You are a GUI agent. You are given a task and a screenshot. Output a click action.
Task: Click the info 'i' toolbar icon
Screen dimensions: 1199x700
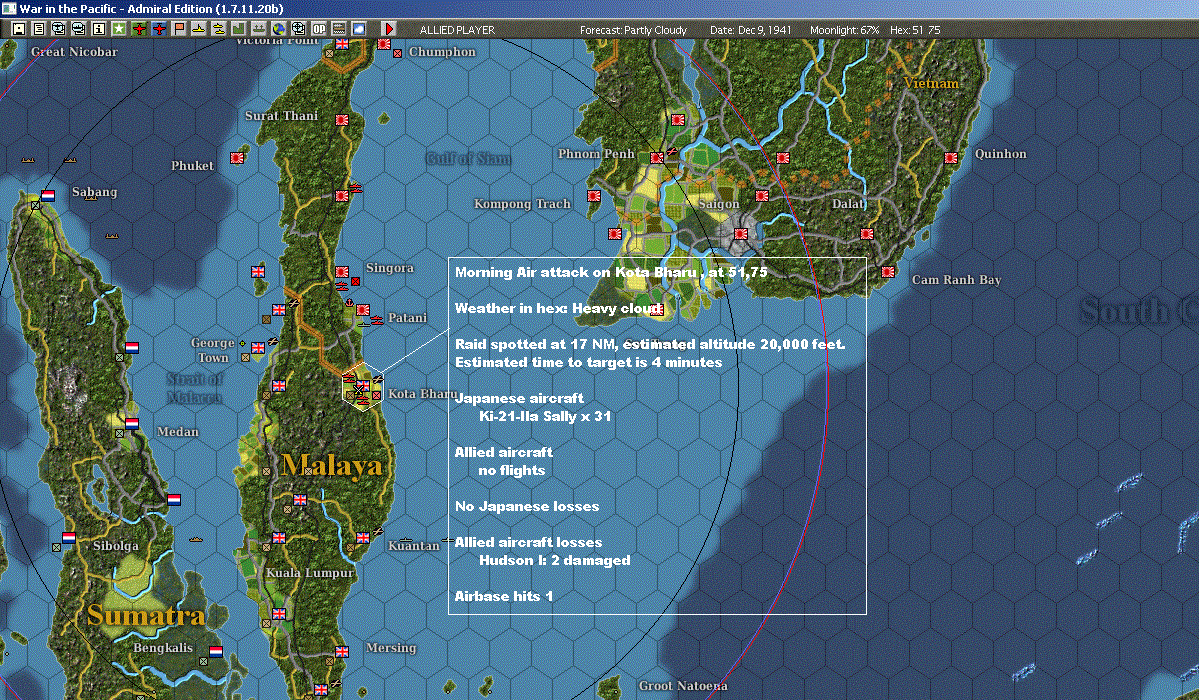tap(99, 29)
